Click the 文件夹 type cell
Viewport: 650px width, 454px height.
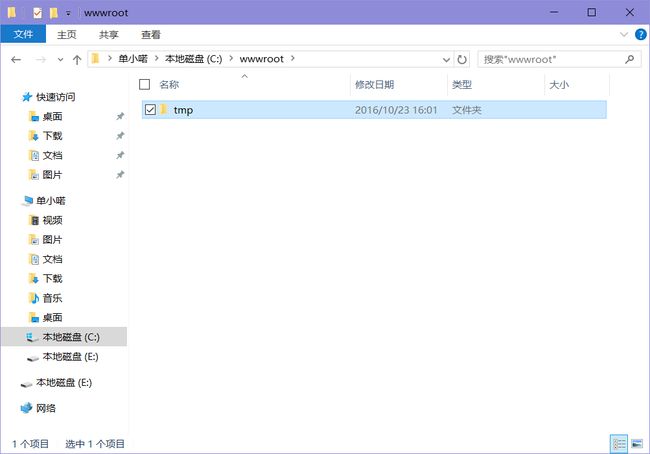click(467, 110)
